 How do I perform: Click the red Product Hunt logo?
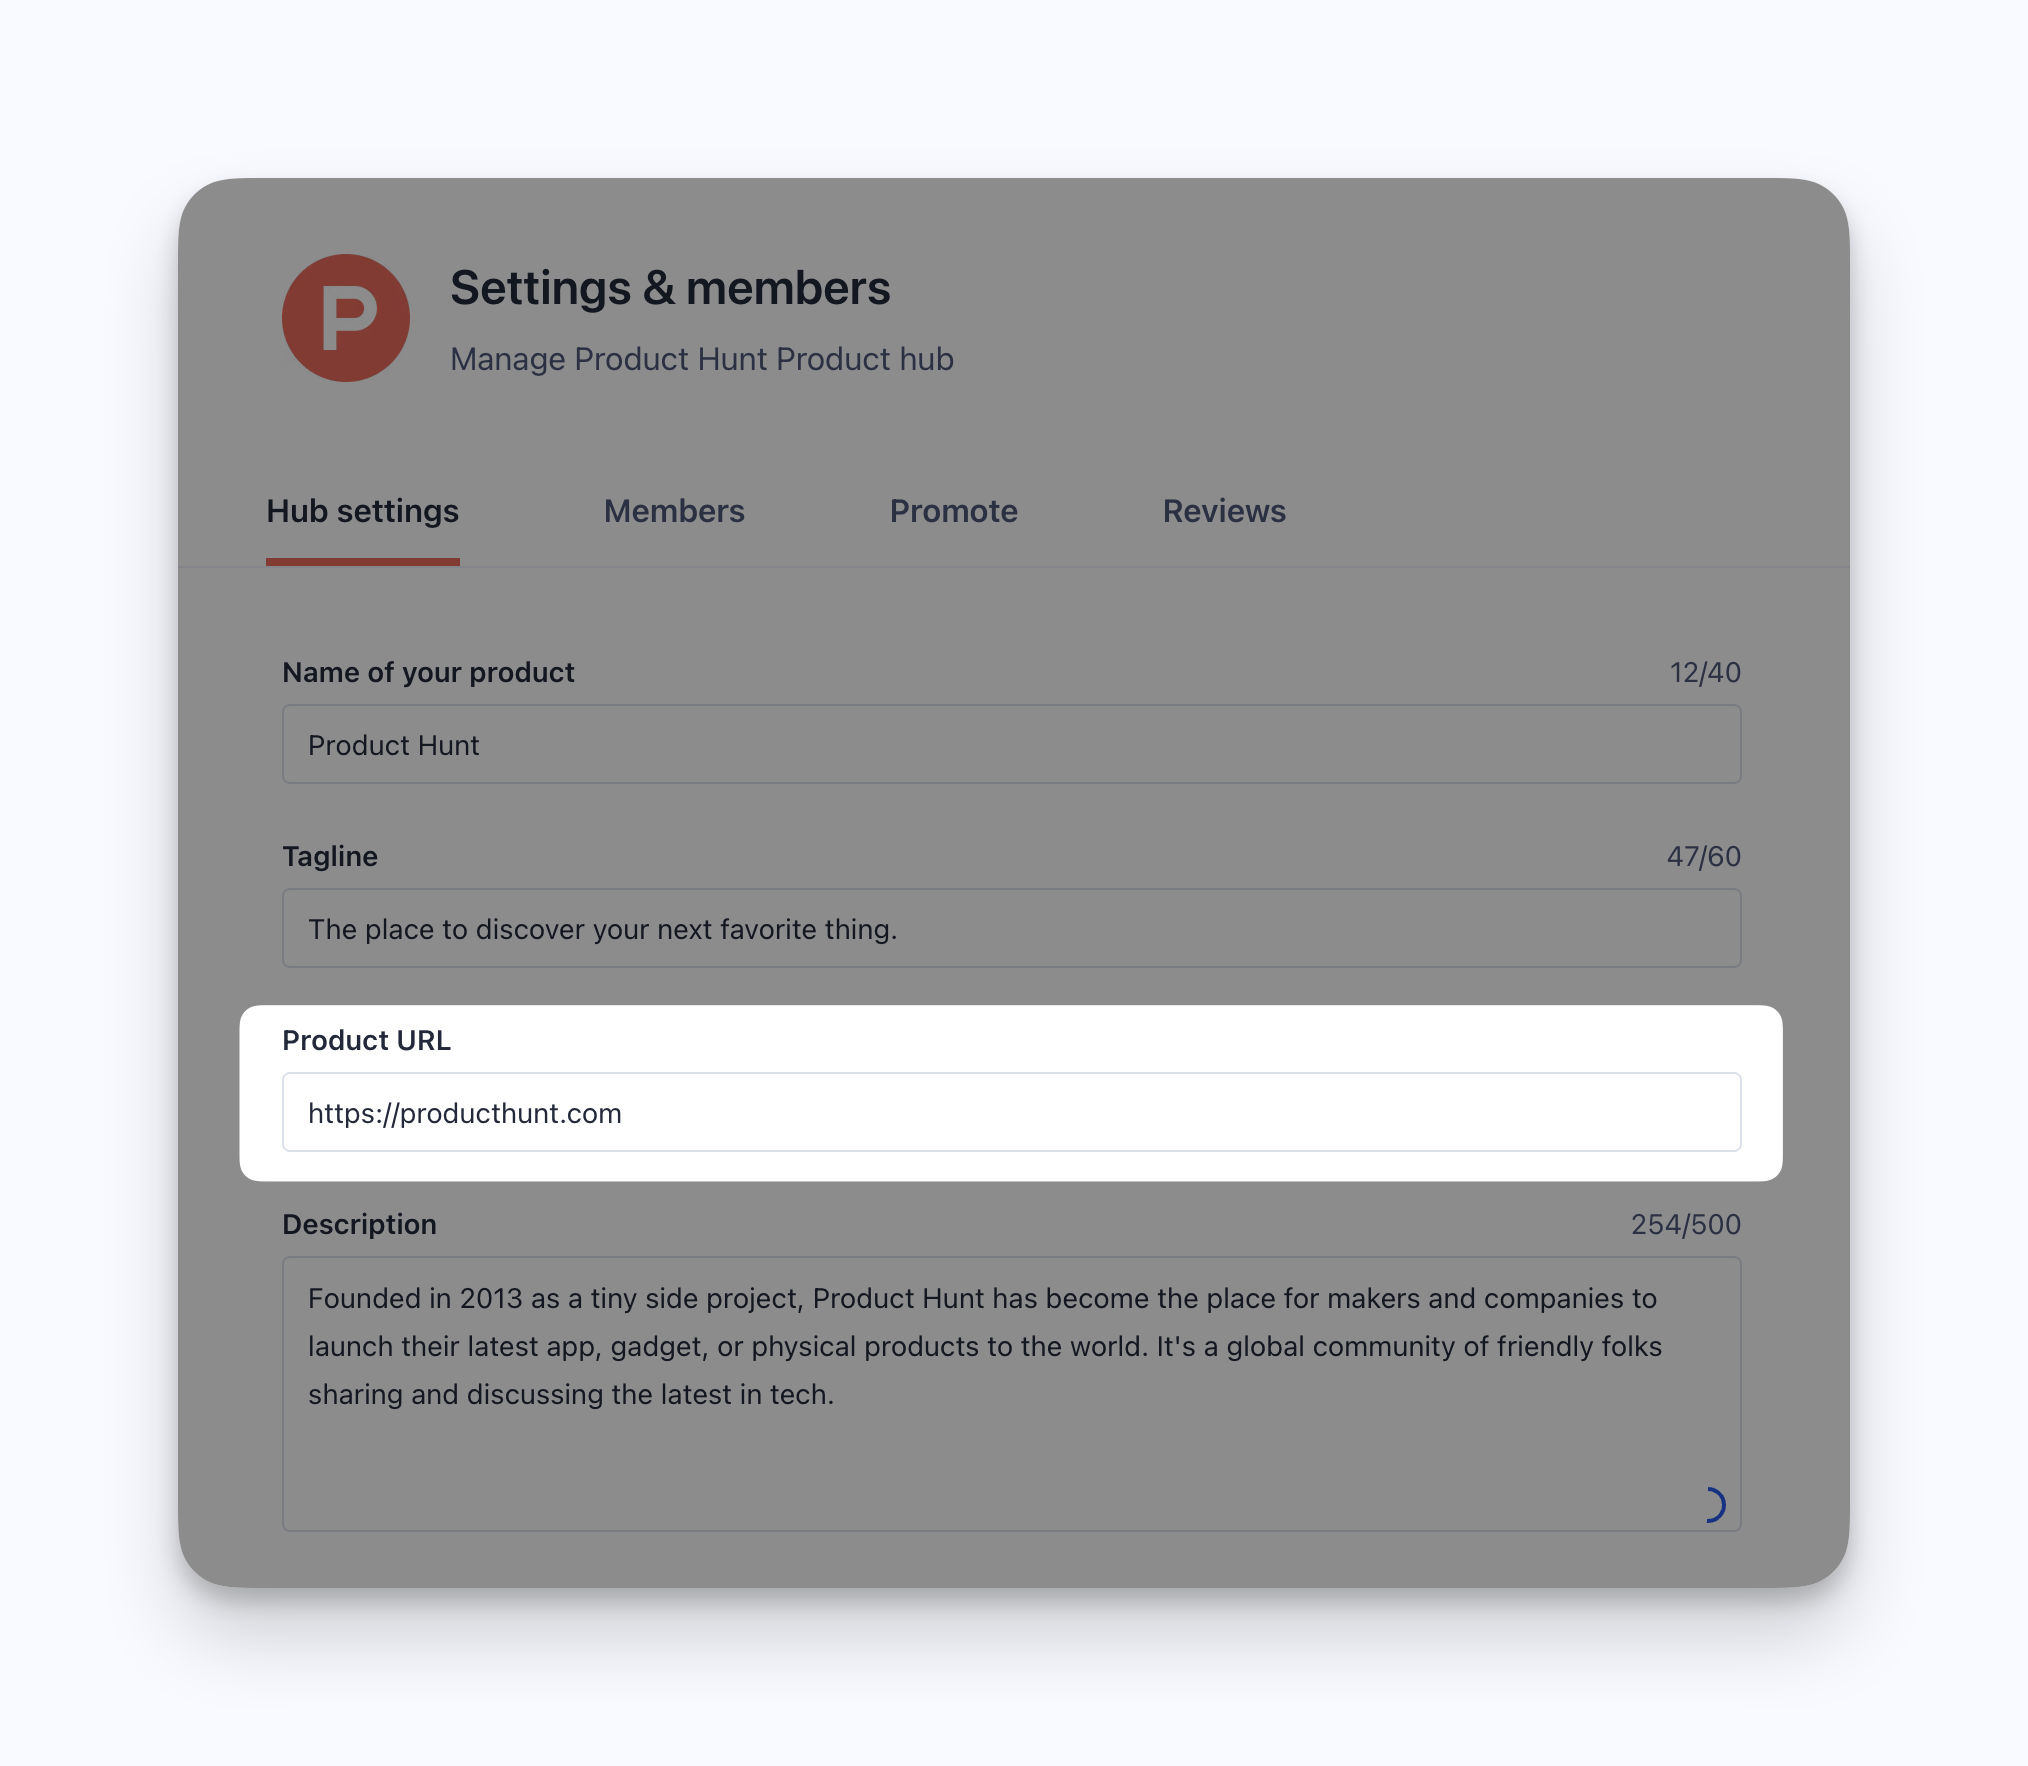coord(345,318)
